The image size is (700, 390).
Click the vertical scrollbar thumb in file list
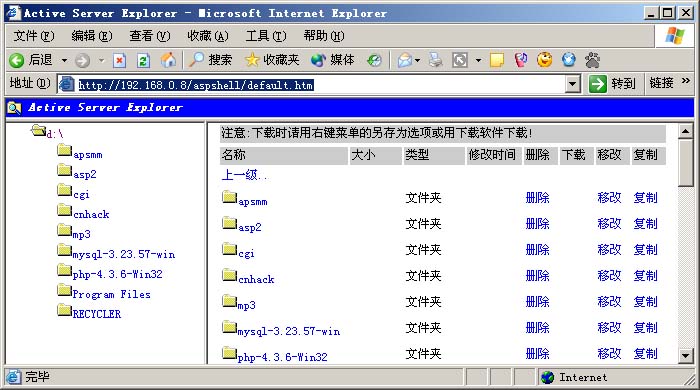coord(685,162)
